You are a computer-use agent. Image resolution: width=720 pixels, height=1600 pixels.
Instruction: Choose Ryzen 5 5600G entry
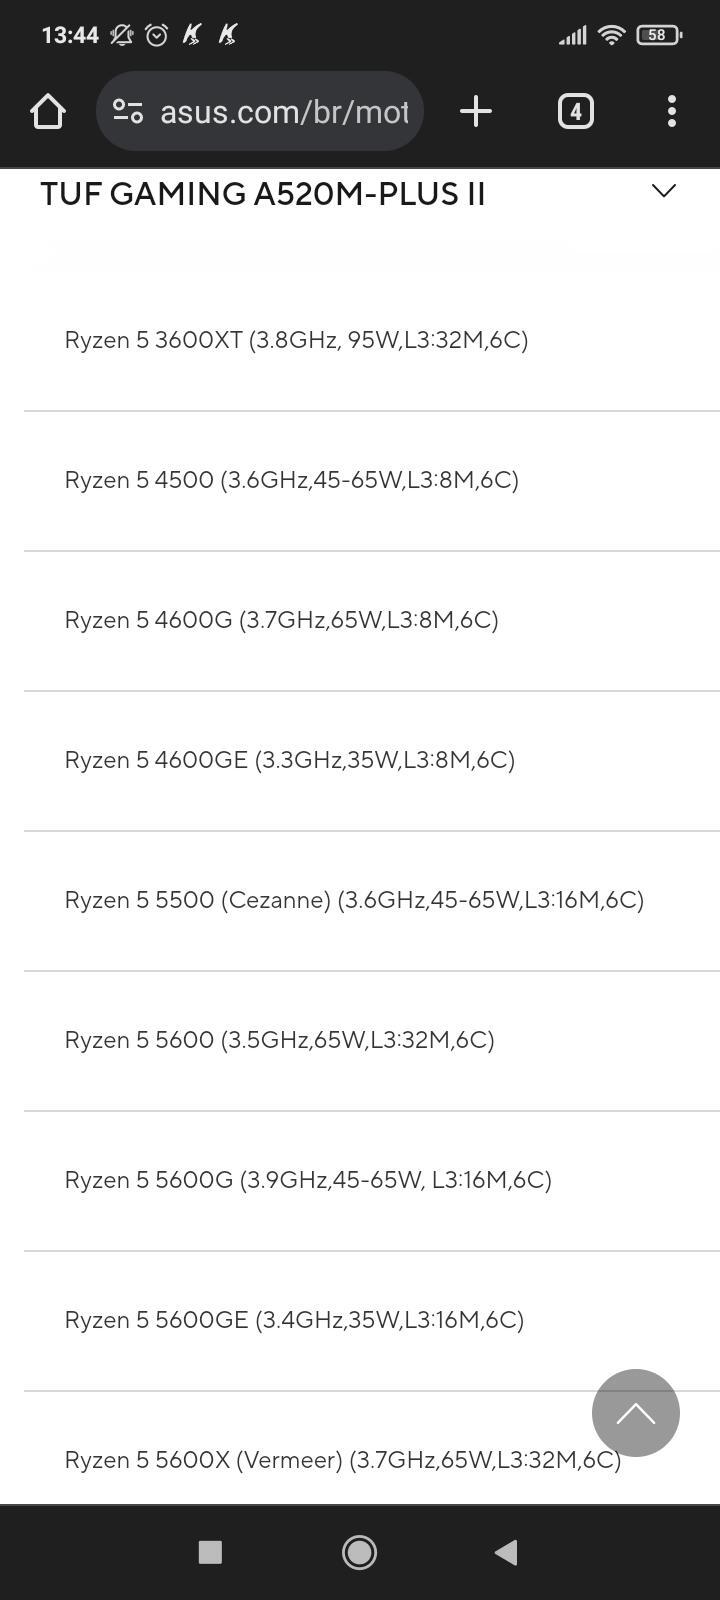(372, 1180)
